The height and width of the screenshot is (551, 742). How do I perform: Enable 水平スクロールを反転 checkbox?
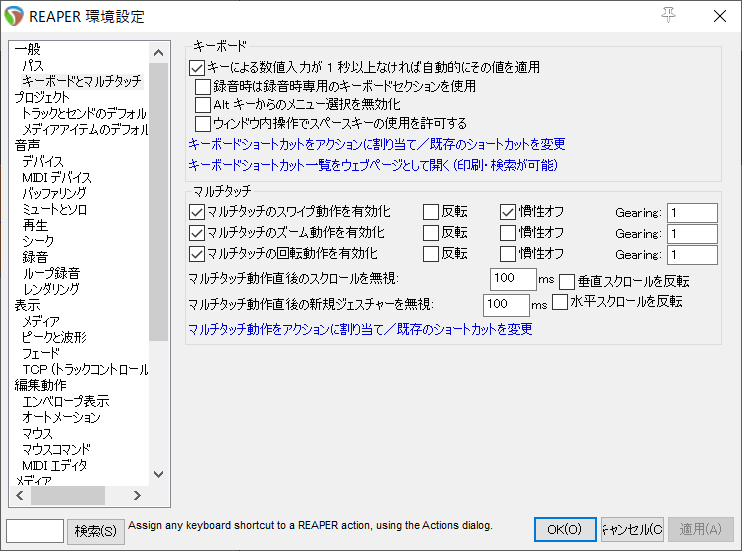tap(560, 302)
